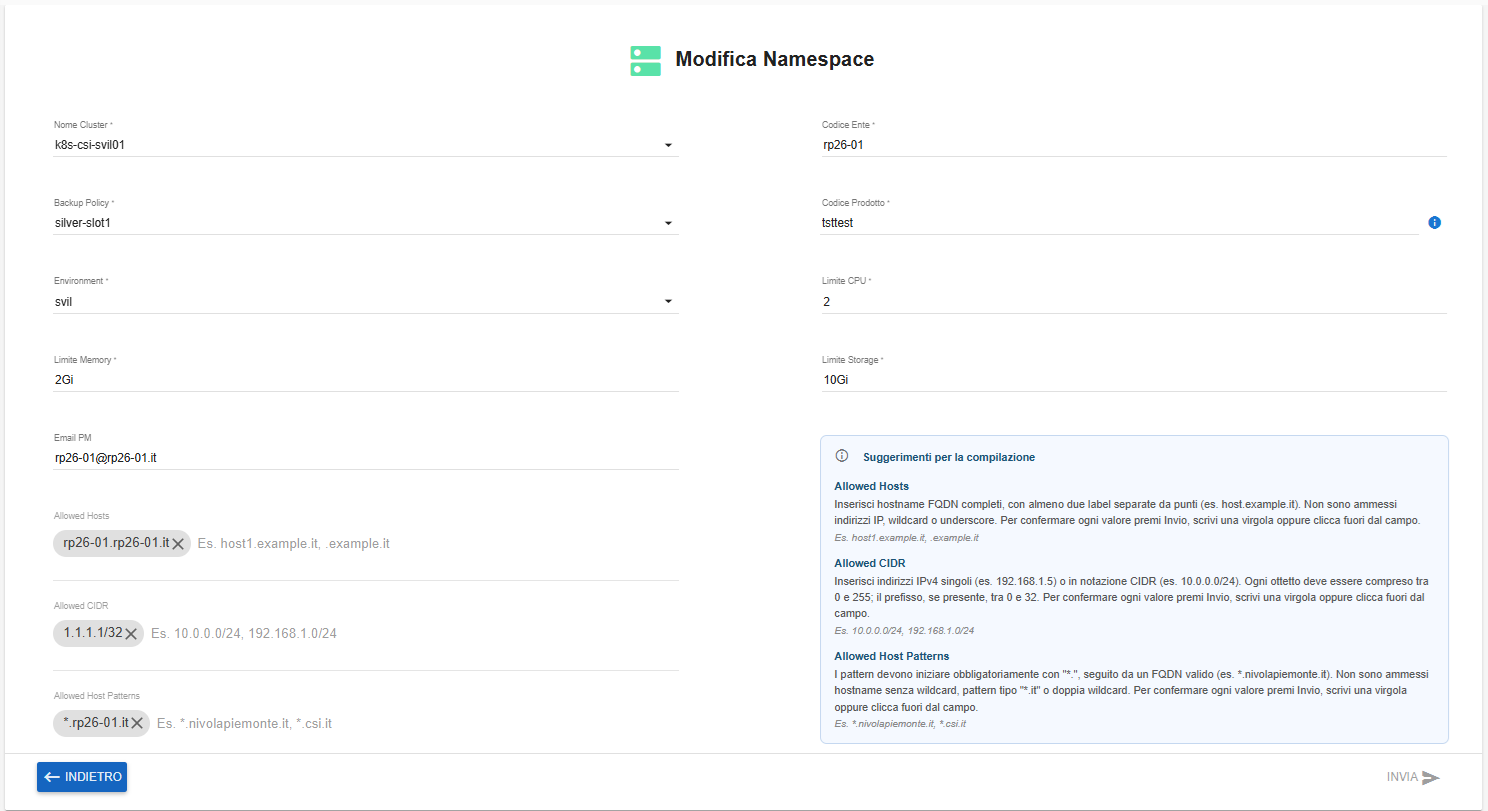Click the Allowed Host Patterns input placeholder

click(x=244, y=723)
